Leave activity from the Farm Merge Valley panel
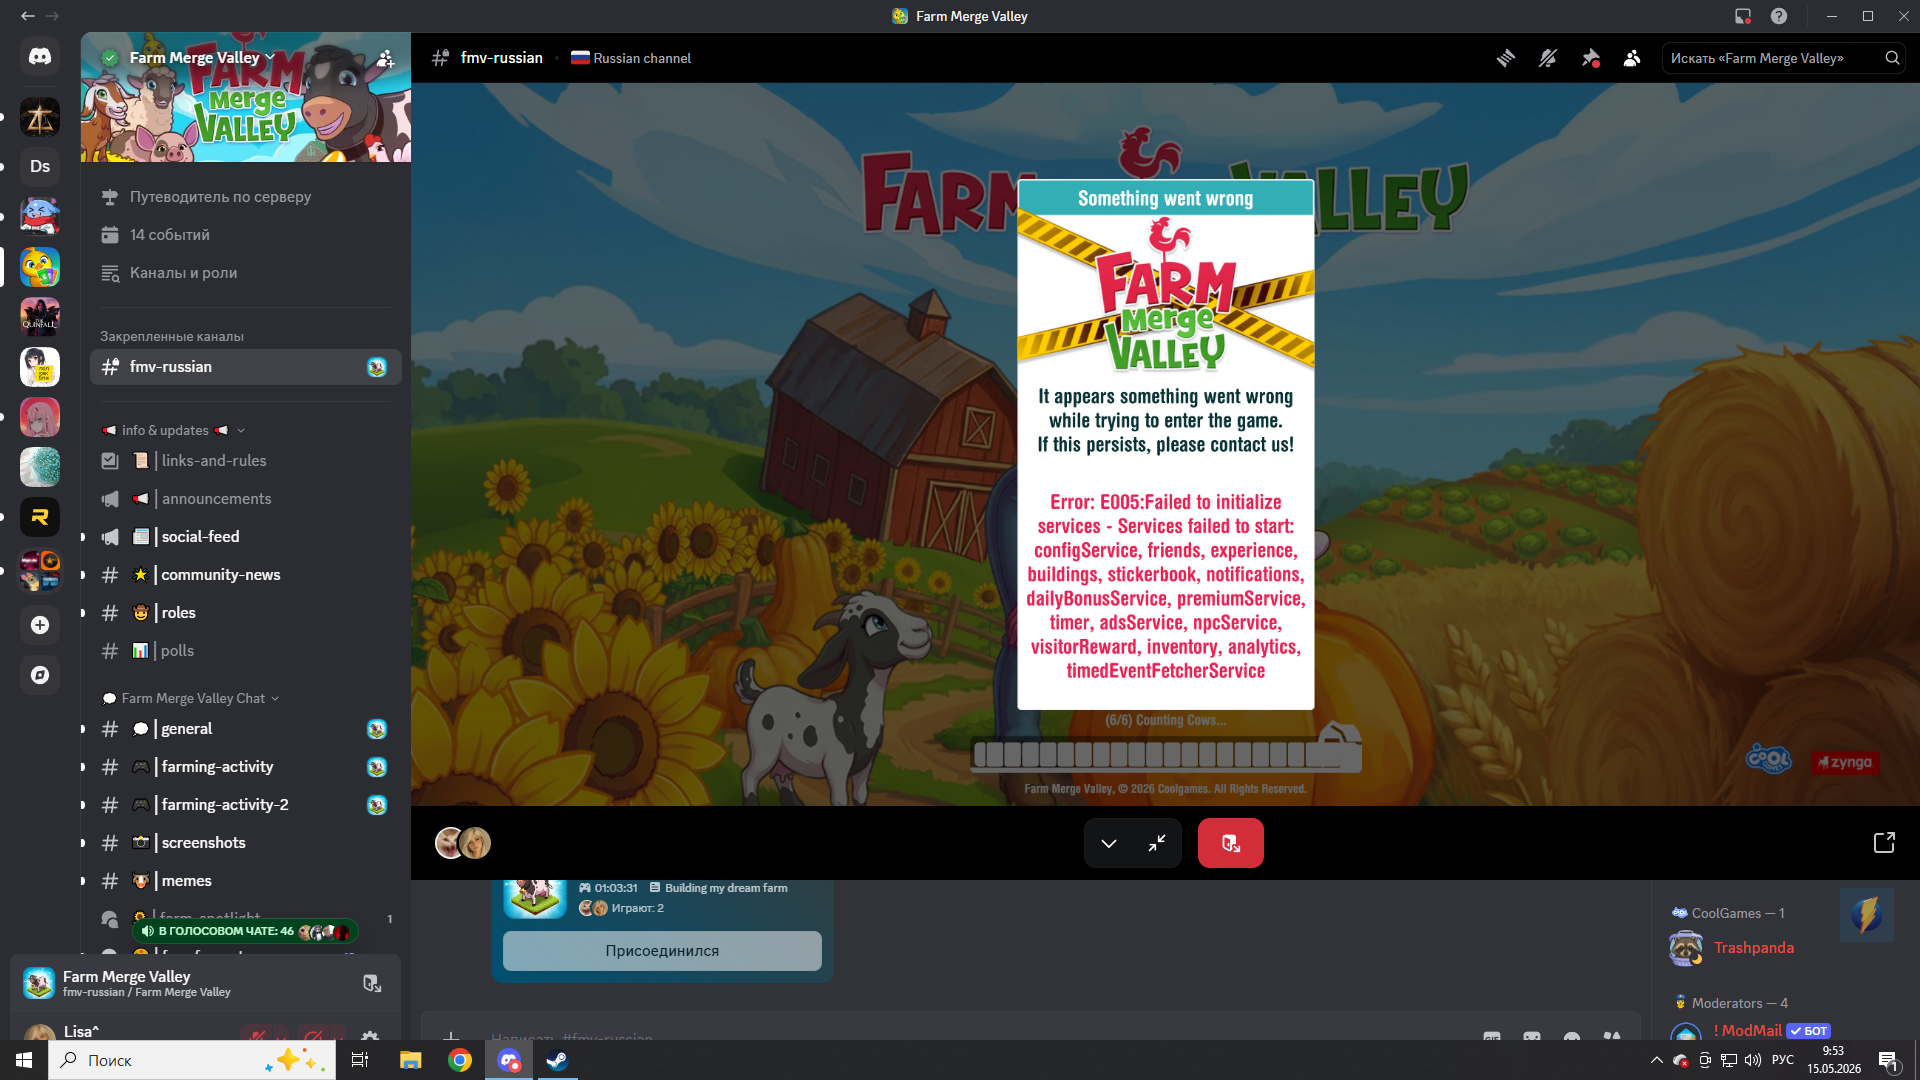The width and height of the screenshot is (1920, 1080). coord(371,984)
